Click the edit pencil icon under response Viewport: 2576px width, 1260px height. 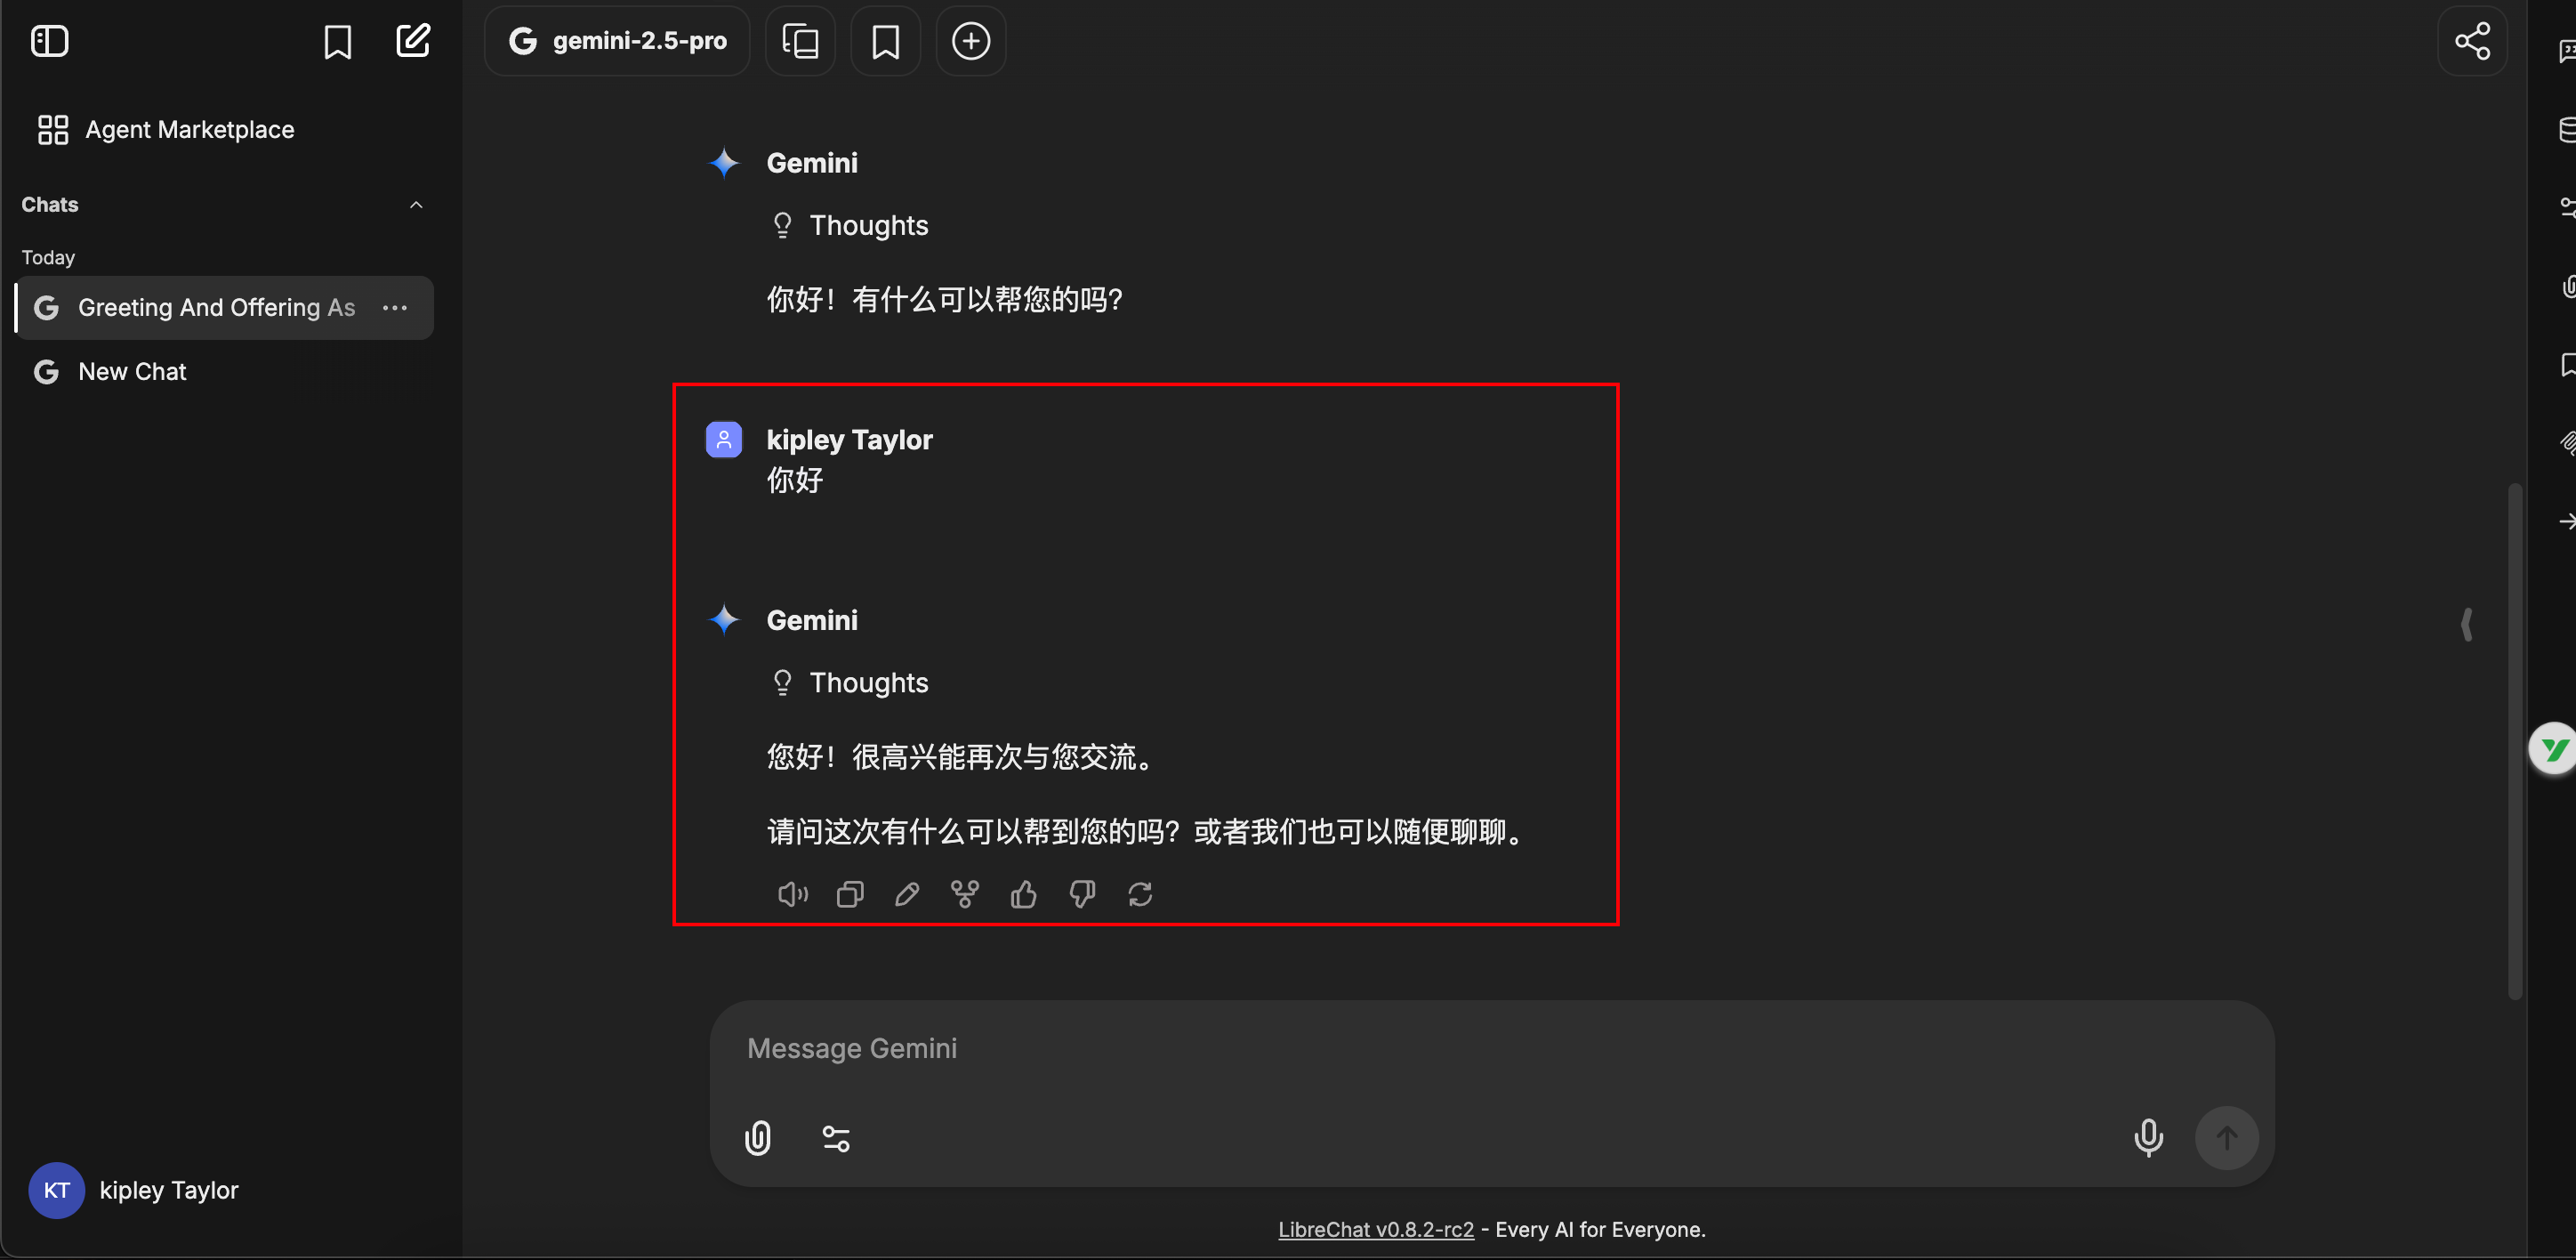point(907,894)
